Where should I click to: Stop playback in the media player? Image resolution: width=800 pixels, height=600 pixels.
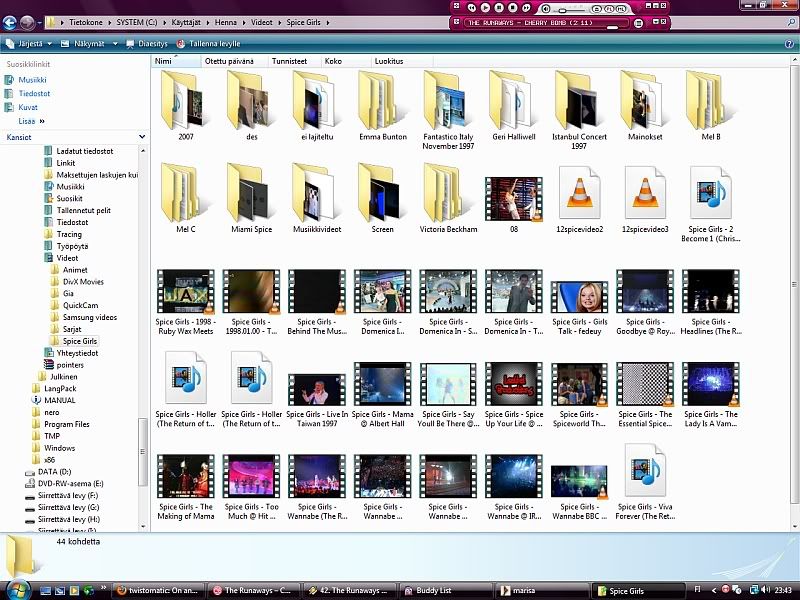(x=513, y=8)
